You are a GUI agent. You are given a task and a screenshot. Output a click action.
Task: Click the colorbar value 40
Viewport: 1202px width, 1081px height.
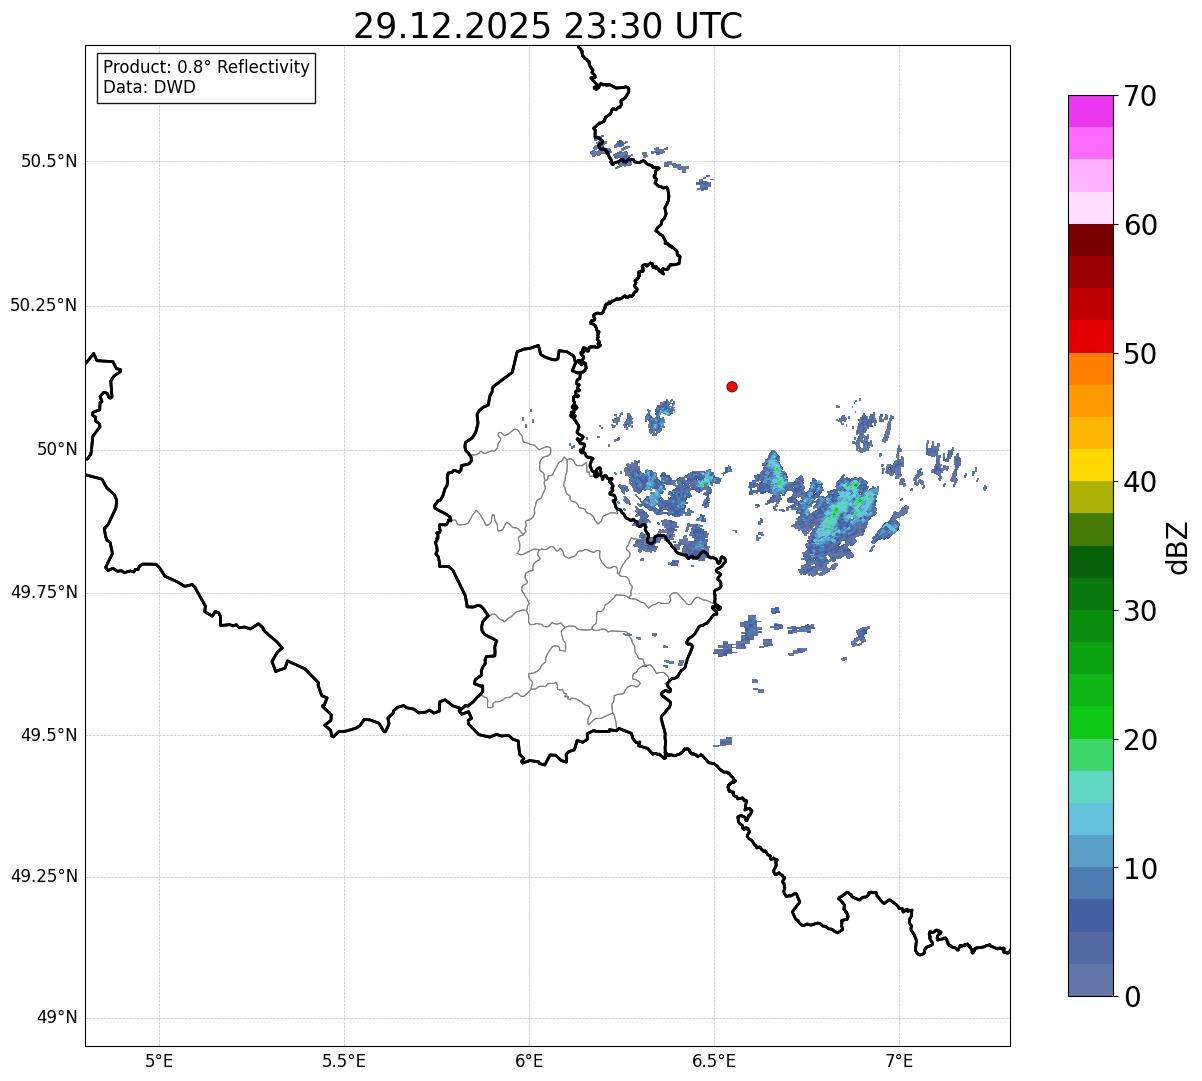coord(1140,482)
